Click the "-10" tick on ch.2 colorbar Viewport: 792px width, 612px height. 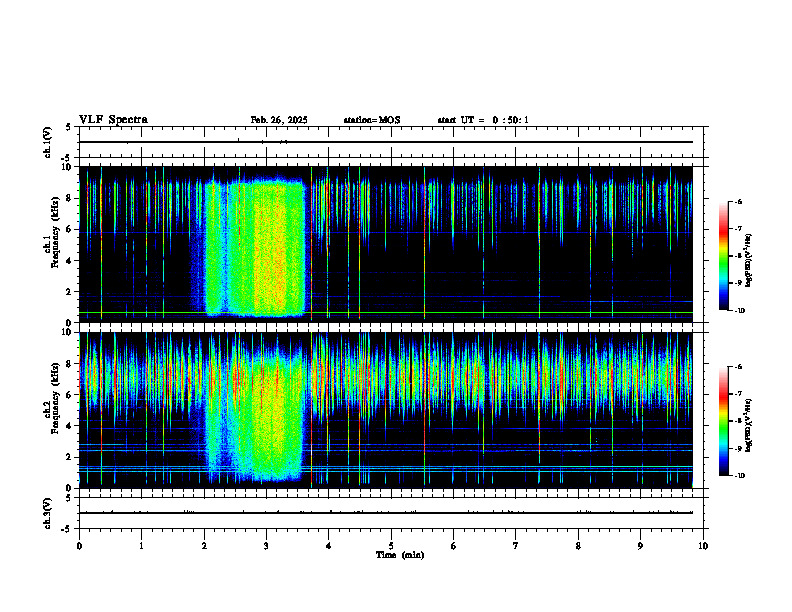point(739,476)
